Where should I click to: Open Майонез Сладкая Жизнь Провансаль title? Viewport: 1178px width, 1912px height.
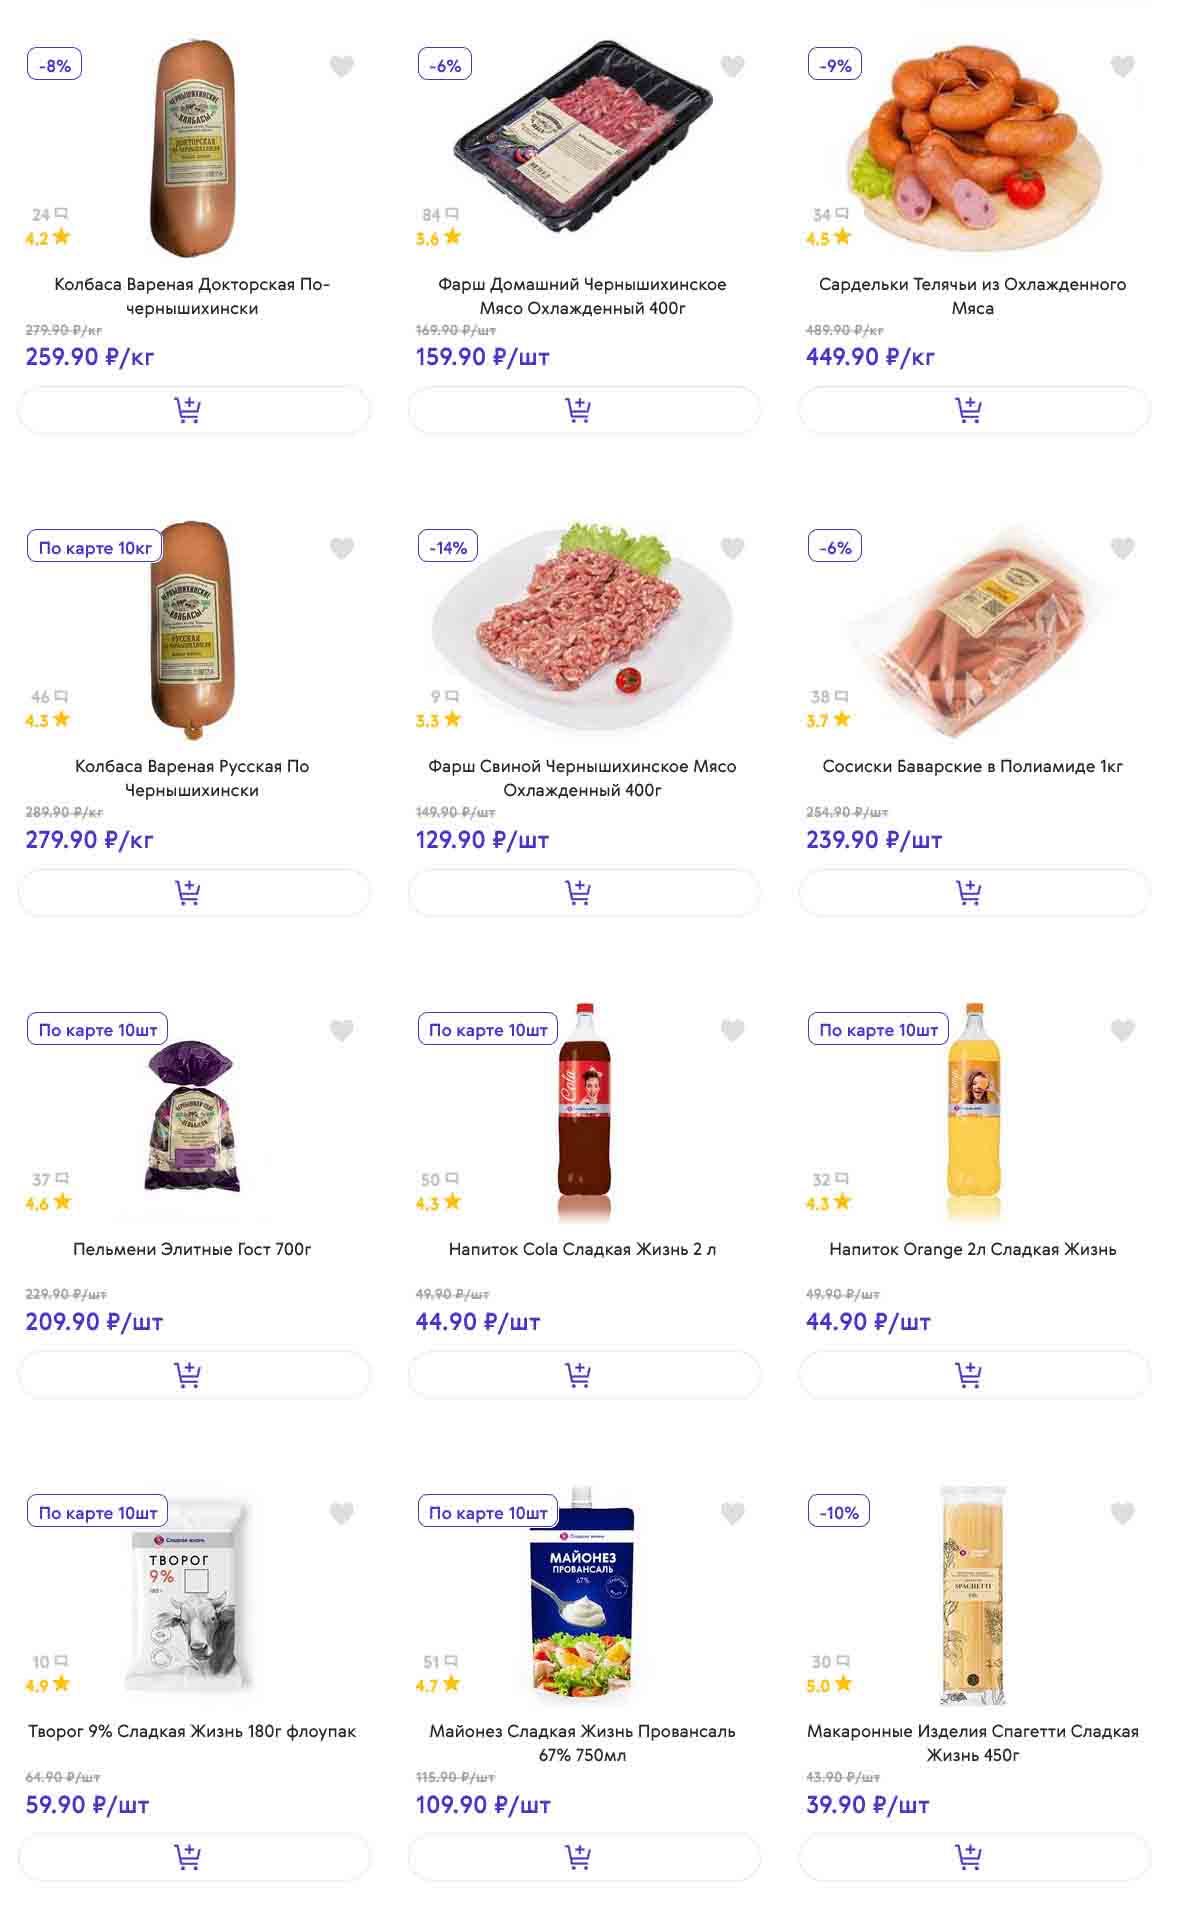coord(582,1743)
